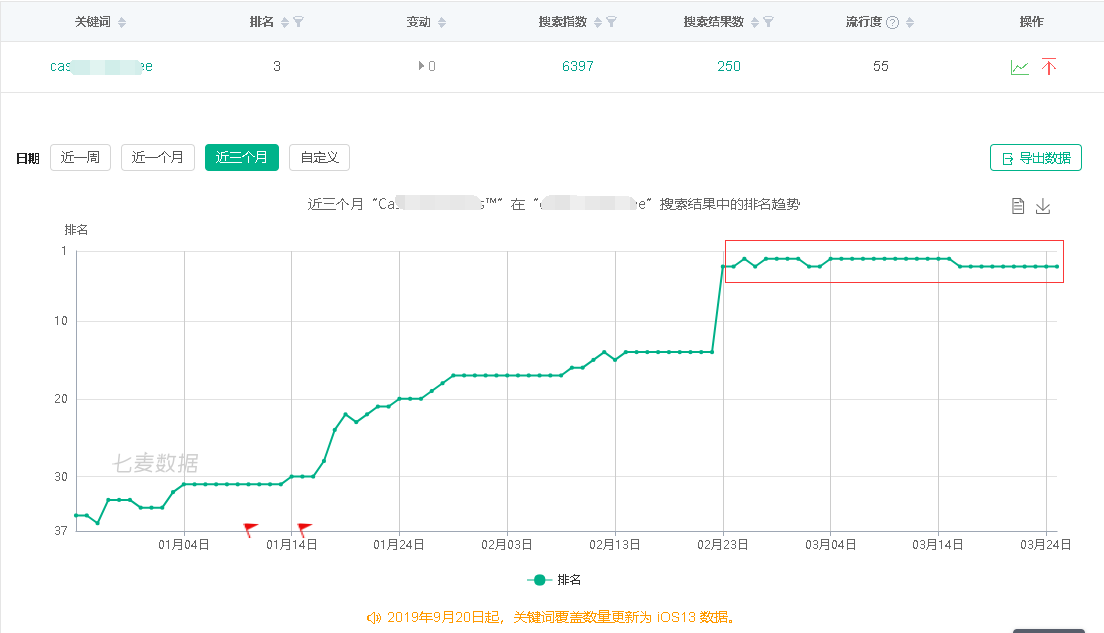Toggle the 排名 legend below the chart

(554, 578)
